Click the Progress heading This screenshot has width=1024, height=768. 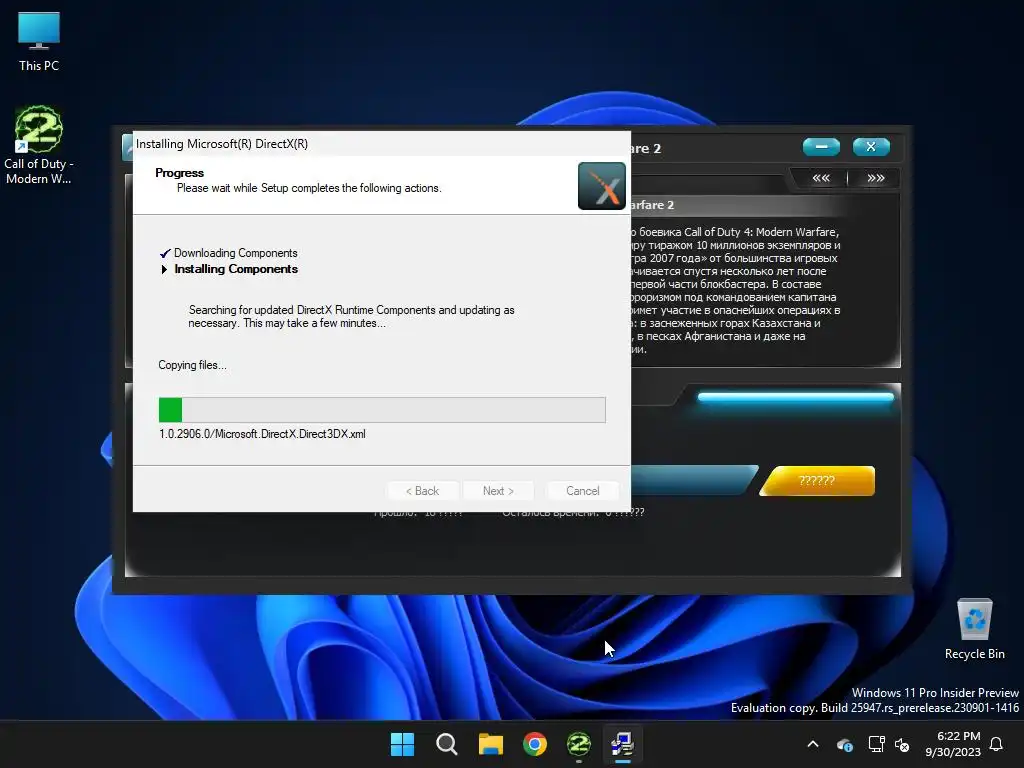click(x=180, y=172)
